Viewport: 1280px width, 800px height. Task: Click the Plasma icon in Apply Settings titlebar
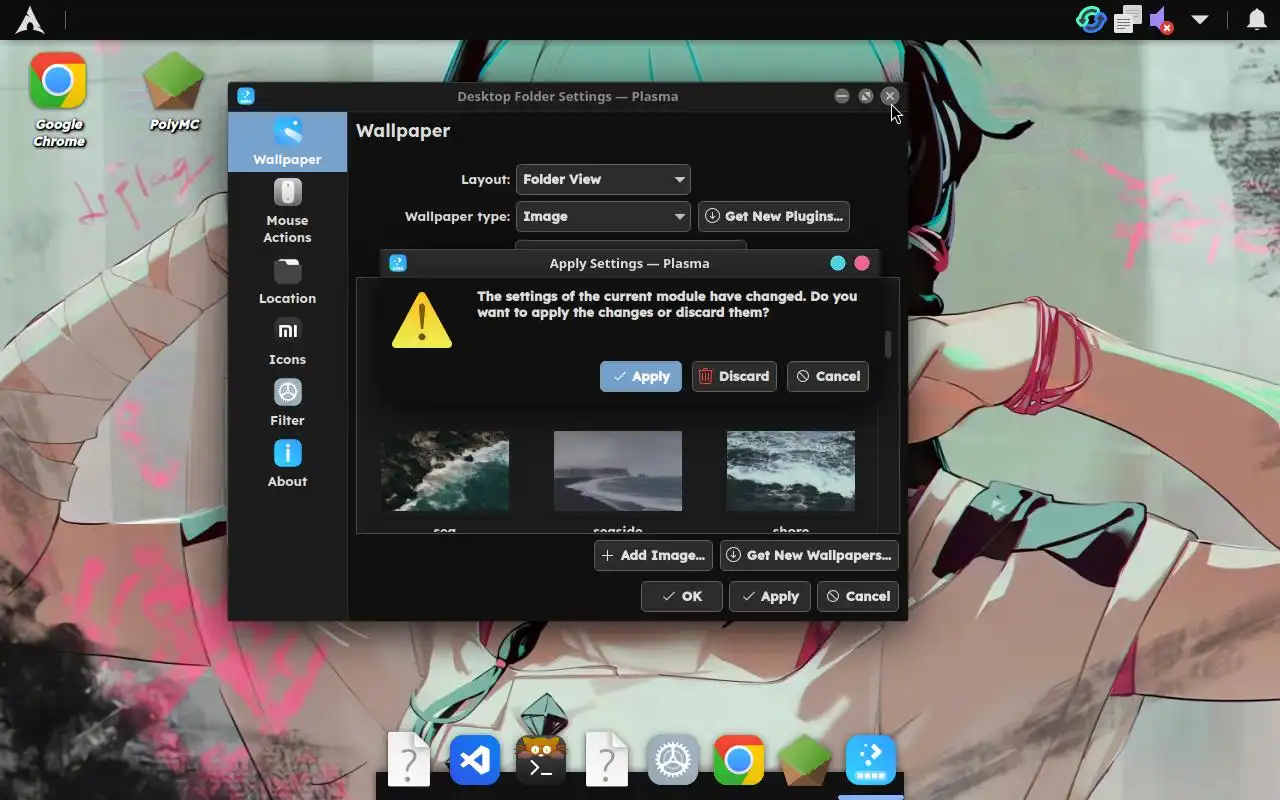click(x=398, y=263)
